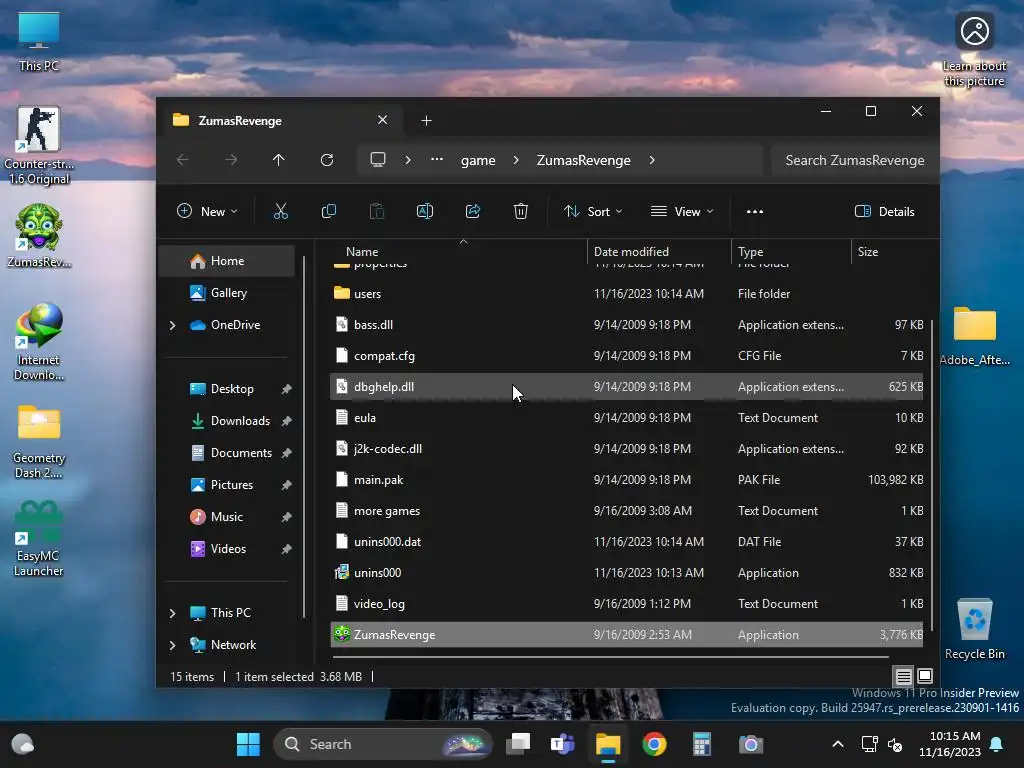Open Downloads in quick access

point(227,421)
